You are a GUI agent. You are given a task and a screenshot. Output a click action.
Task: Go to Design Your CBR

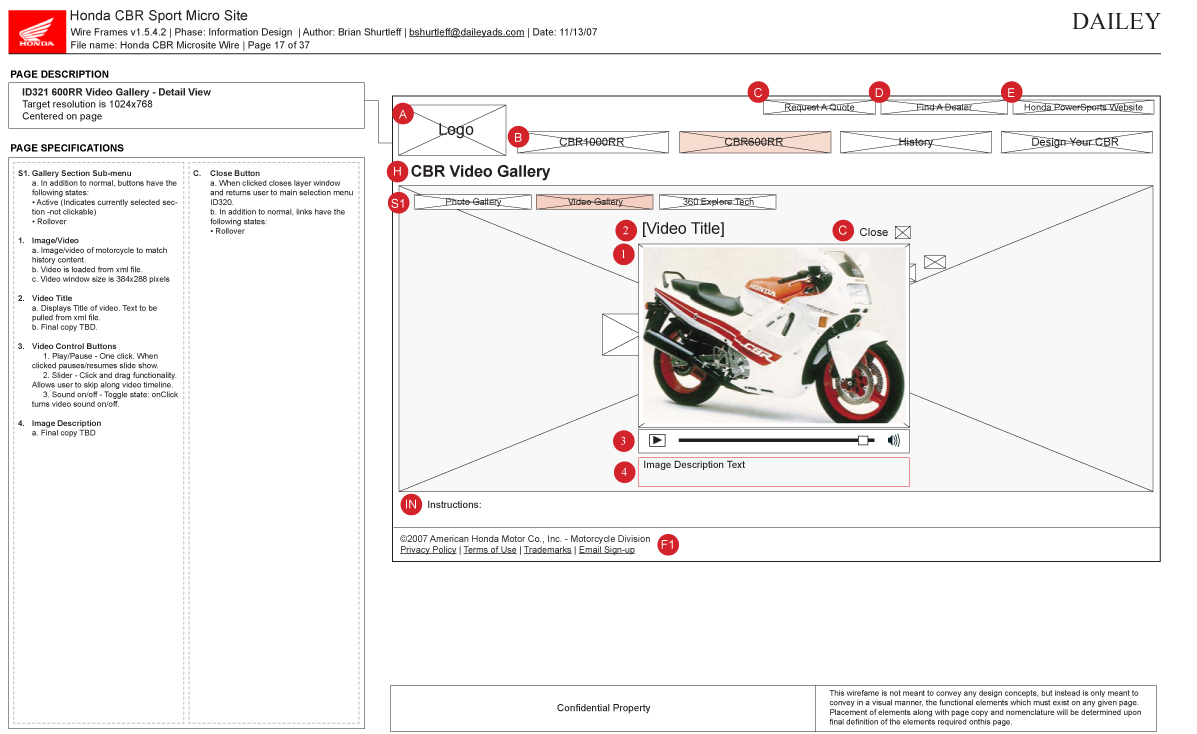click(x=1075, y=142)
